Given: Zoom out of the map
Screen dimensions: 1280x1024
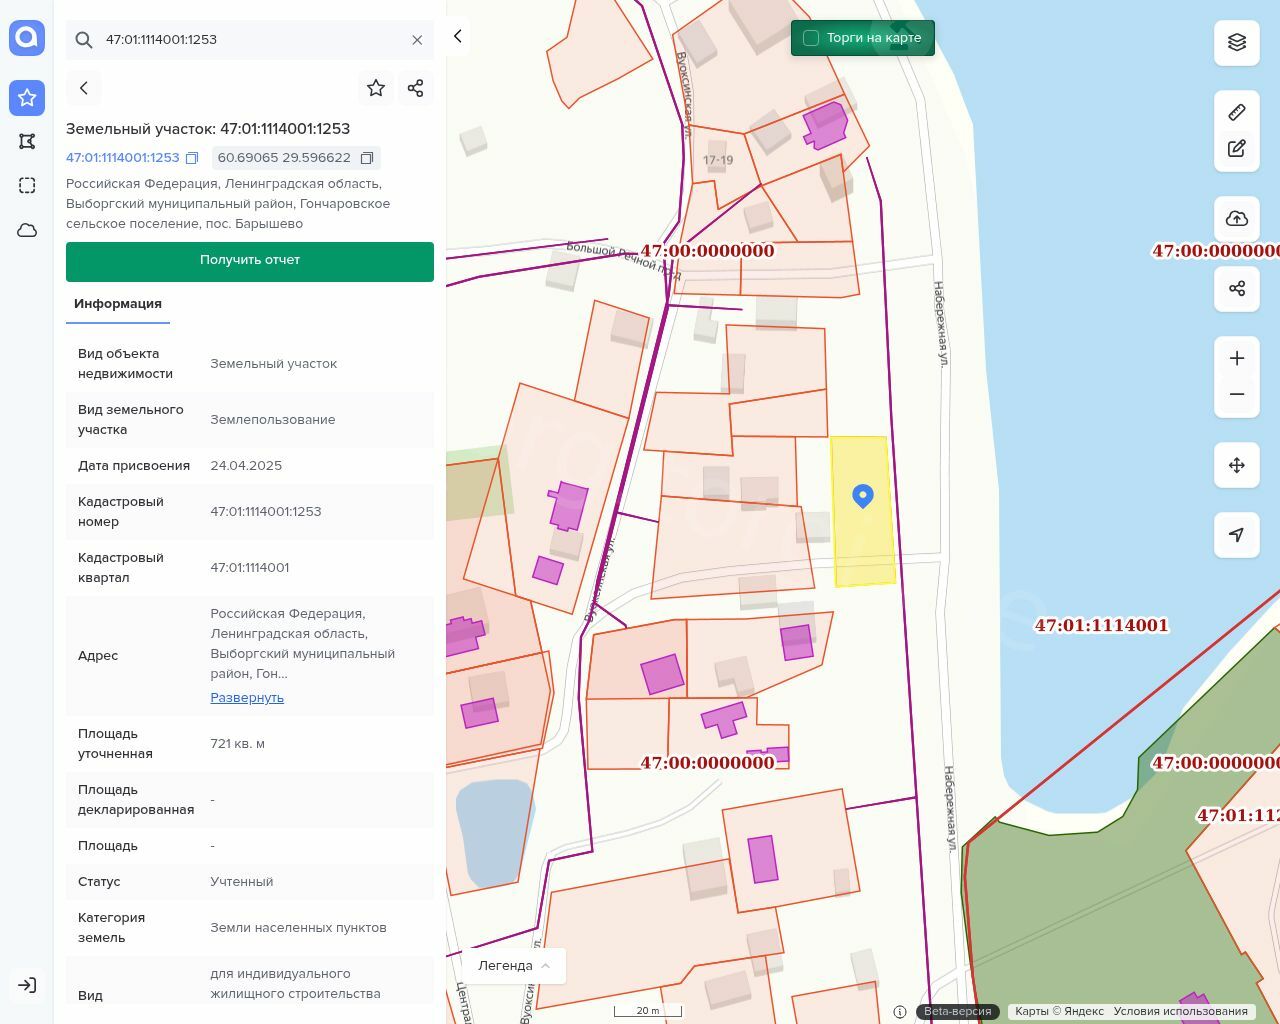Looking at the screenshot, I should (x=1236, y=394).
